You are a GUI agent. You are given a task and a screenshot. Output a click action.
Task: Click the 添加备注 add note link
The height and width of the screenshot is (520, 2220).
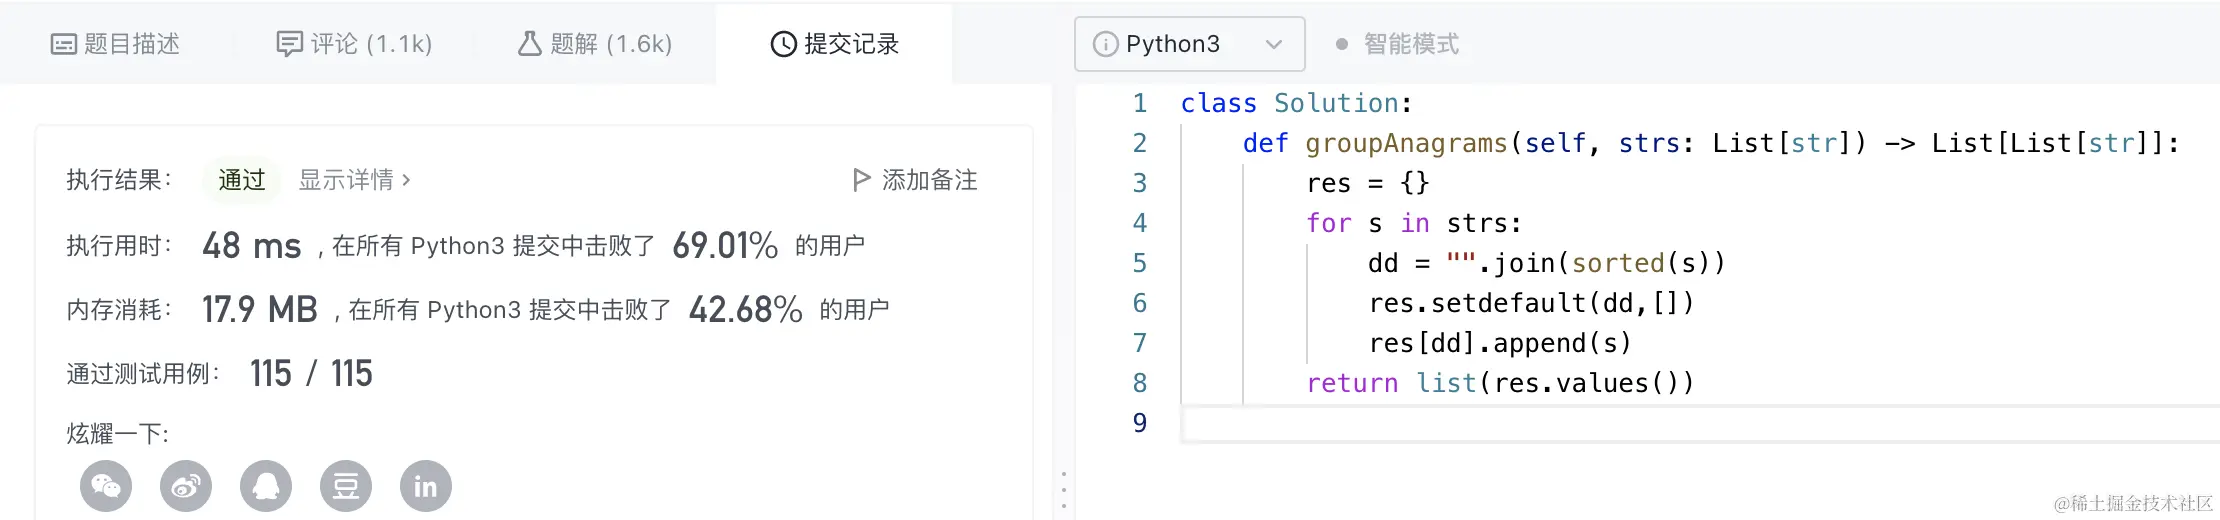(929, 180)
